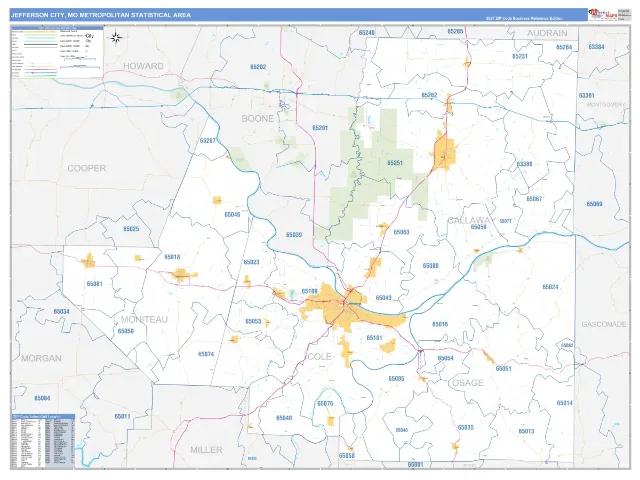Select the GASCONADE county label
640x480 pixels.
pyautogui.click(x=604, y=324)
